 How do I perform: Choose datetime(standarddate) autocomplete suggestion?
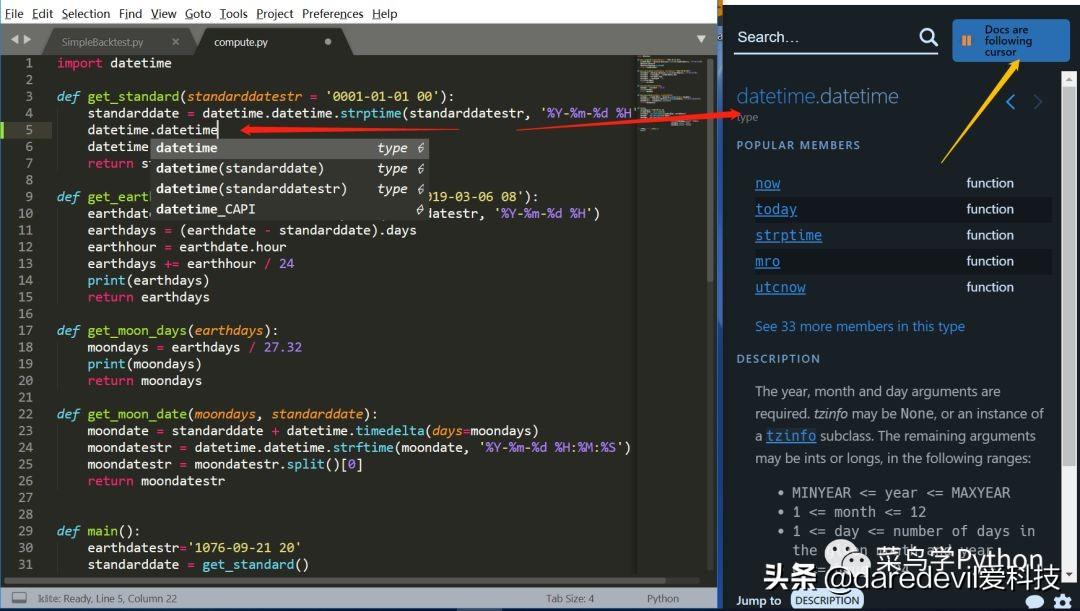(x=289, y=169)
